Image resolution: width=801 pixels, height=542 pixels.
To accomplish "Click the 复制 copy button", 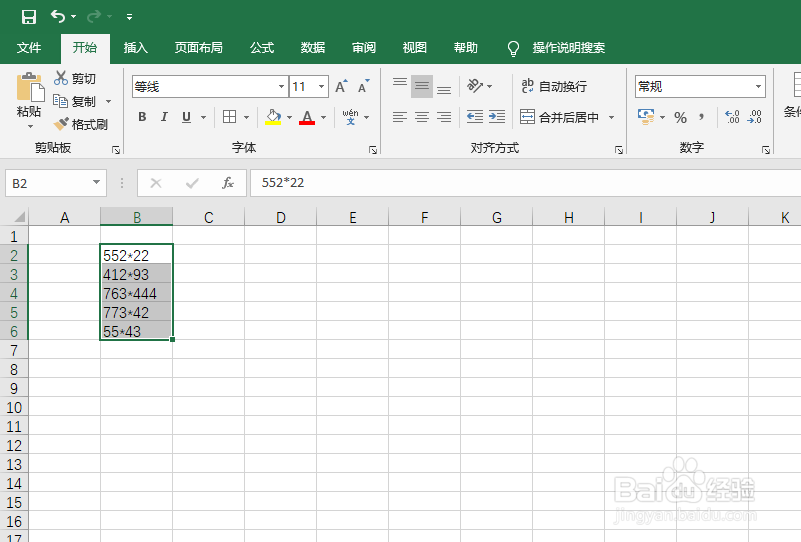I will click(x=75, y=101).
